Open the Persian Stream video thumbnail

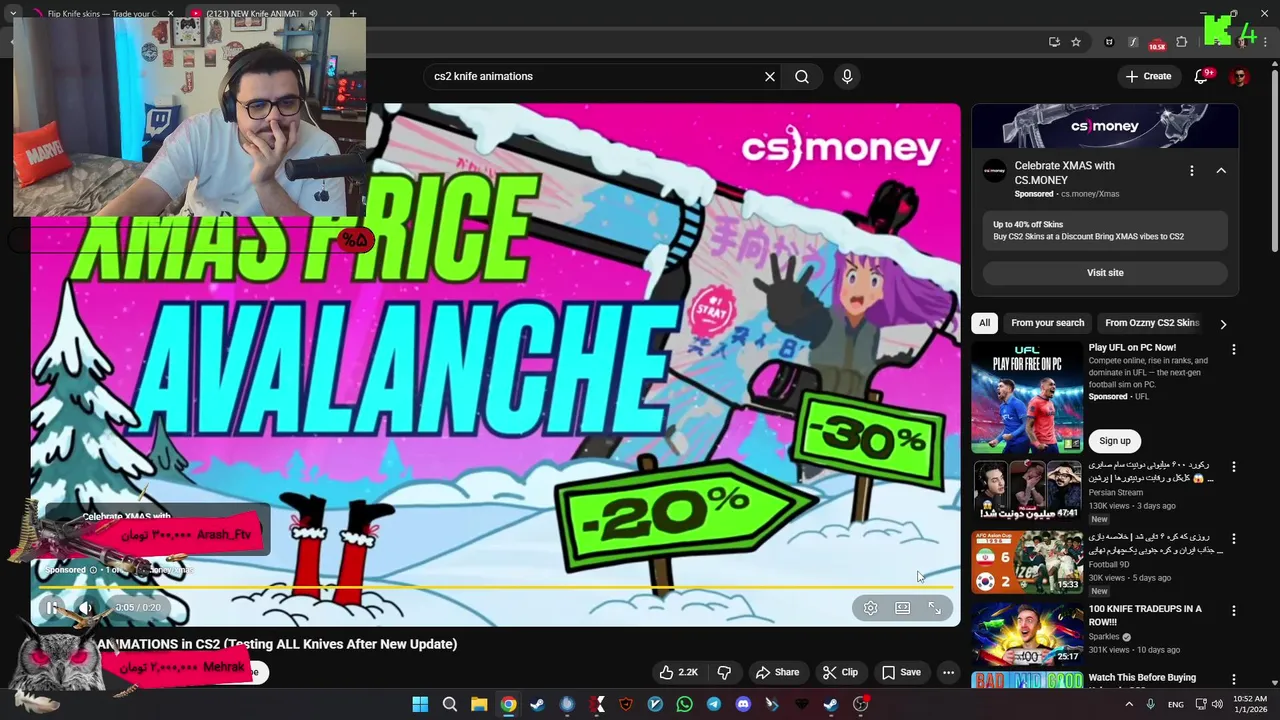1027,490
